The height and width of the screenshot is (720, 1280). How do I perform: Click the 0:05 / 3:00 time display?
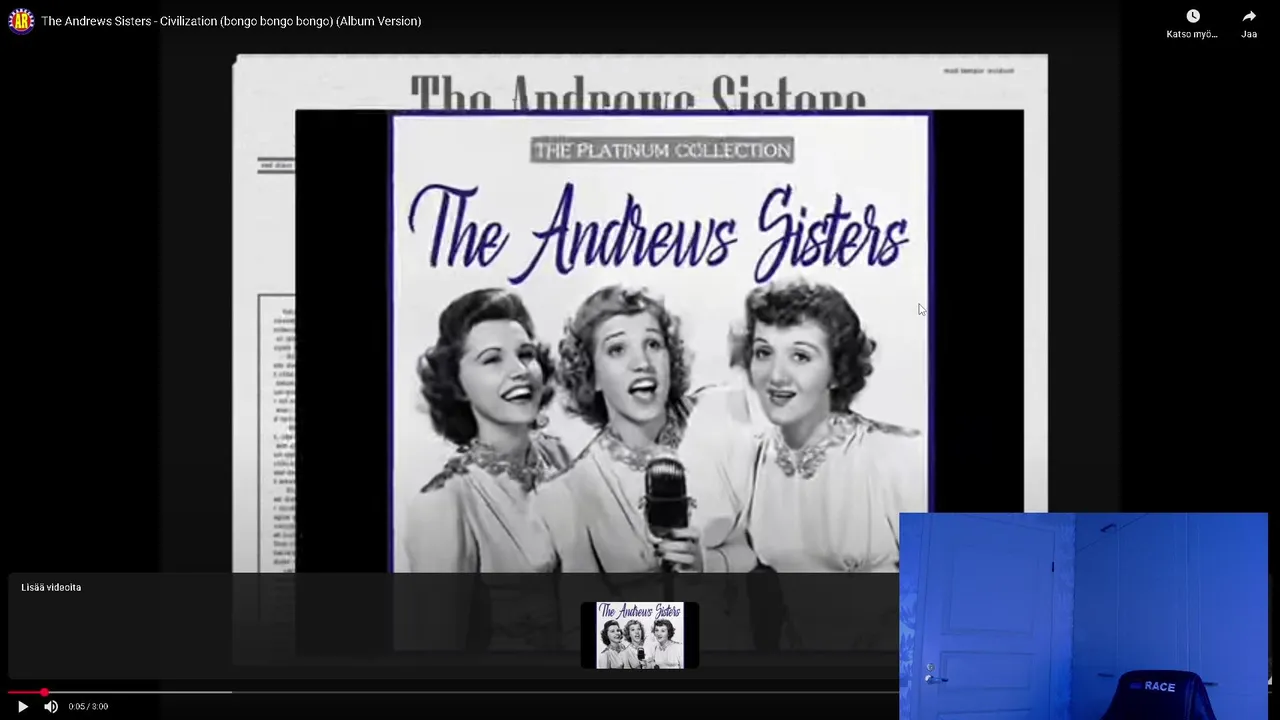(x=88, y=706)
